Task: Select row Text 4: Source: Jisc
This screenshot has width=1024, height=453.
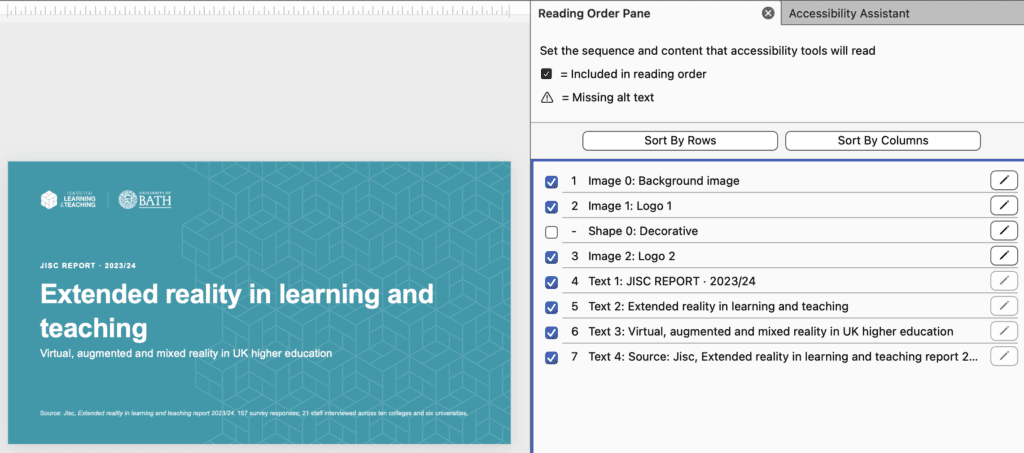Action: tap(783, 356)
